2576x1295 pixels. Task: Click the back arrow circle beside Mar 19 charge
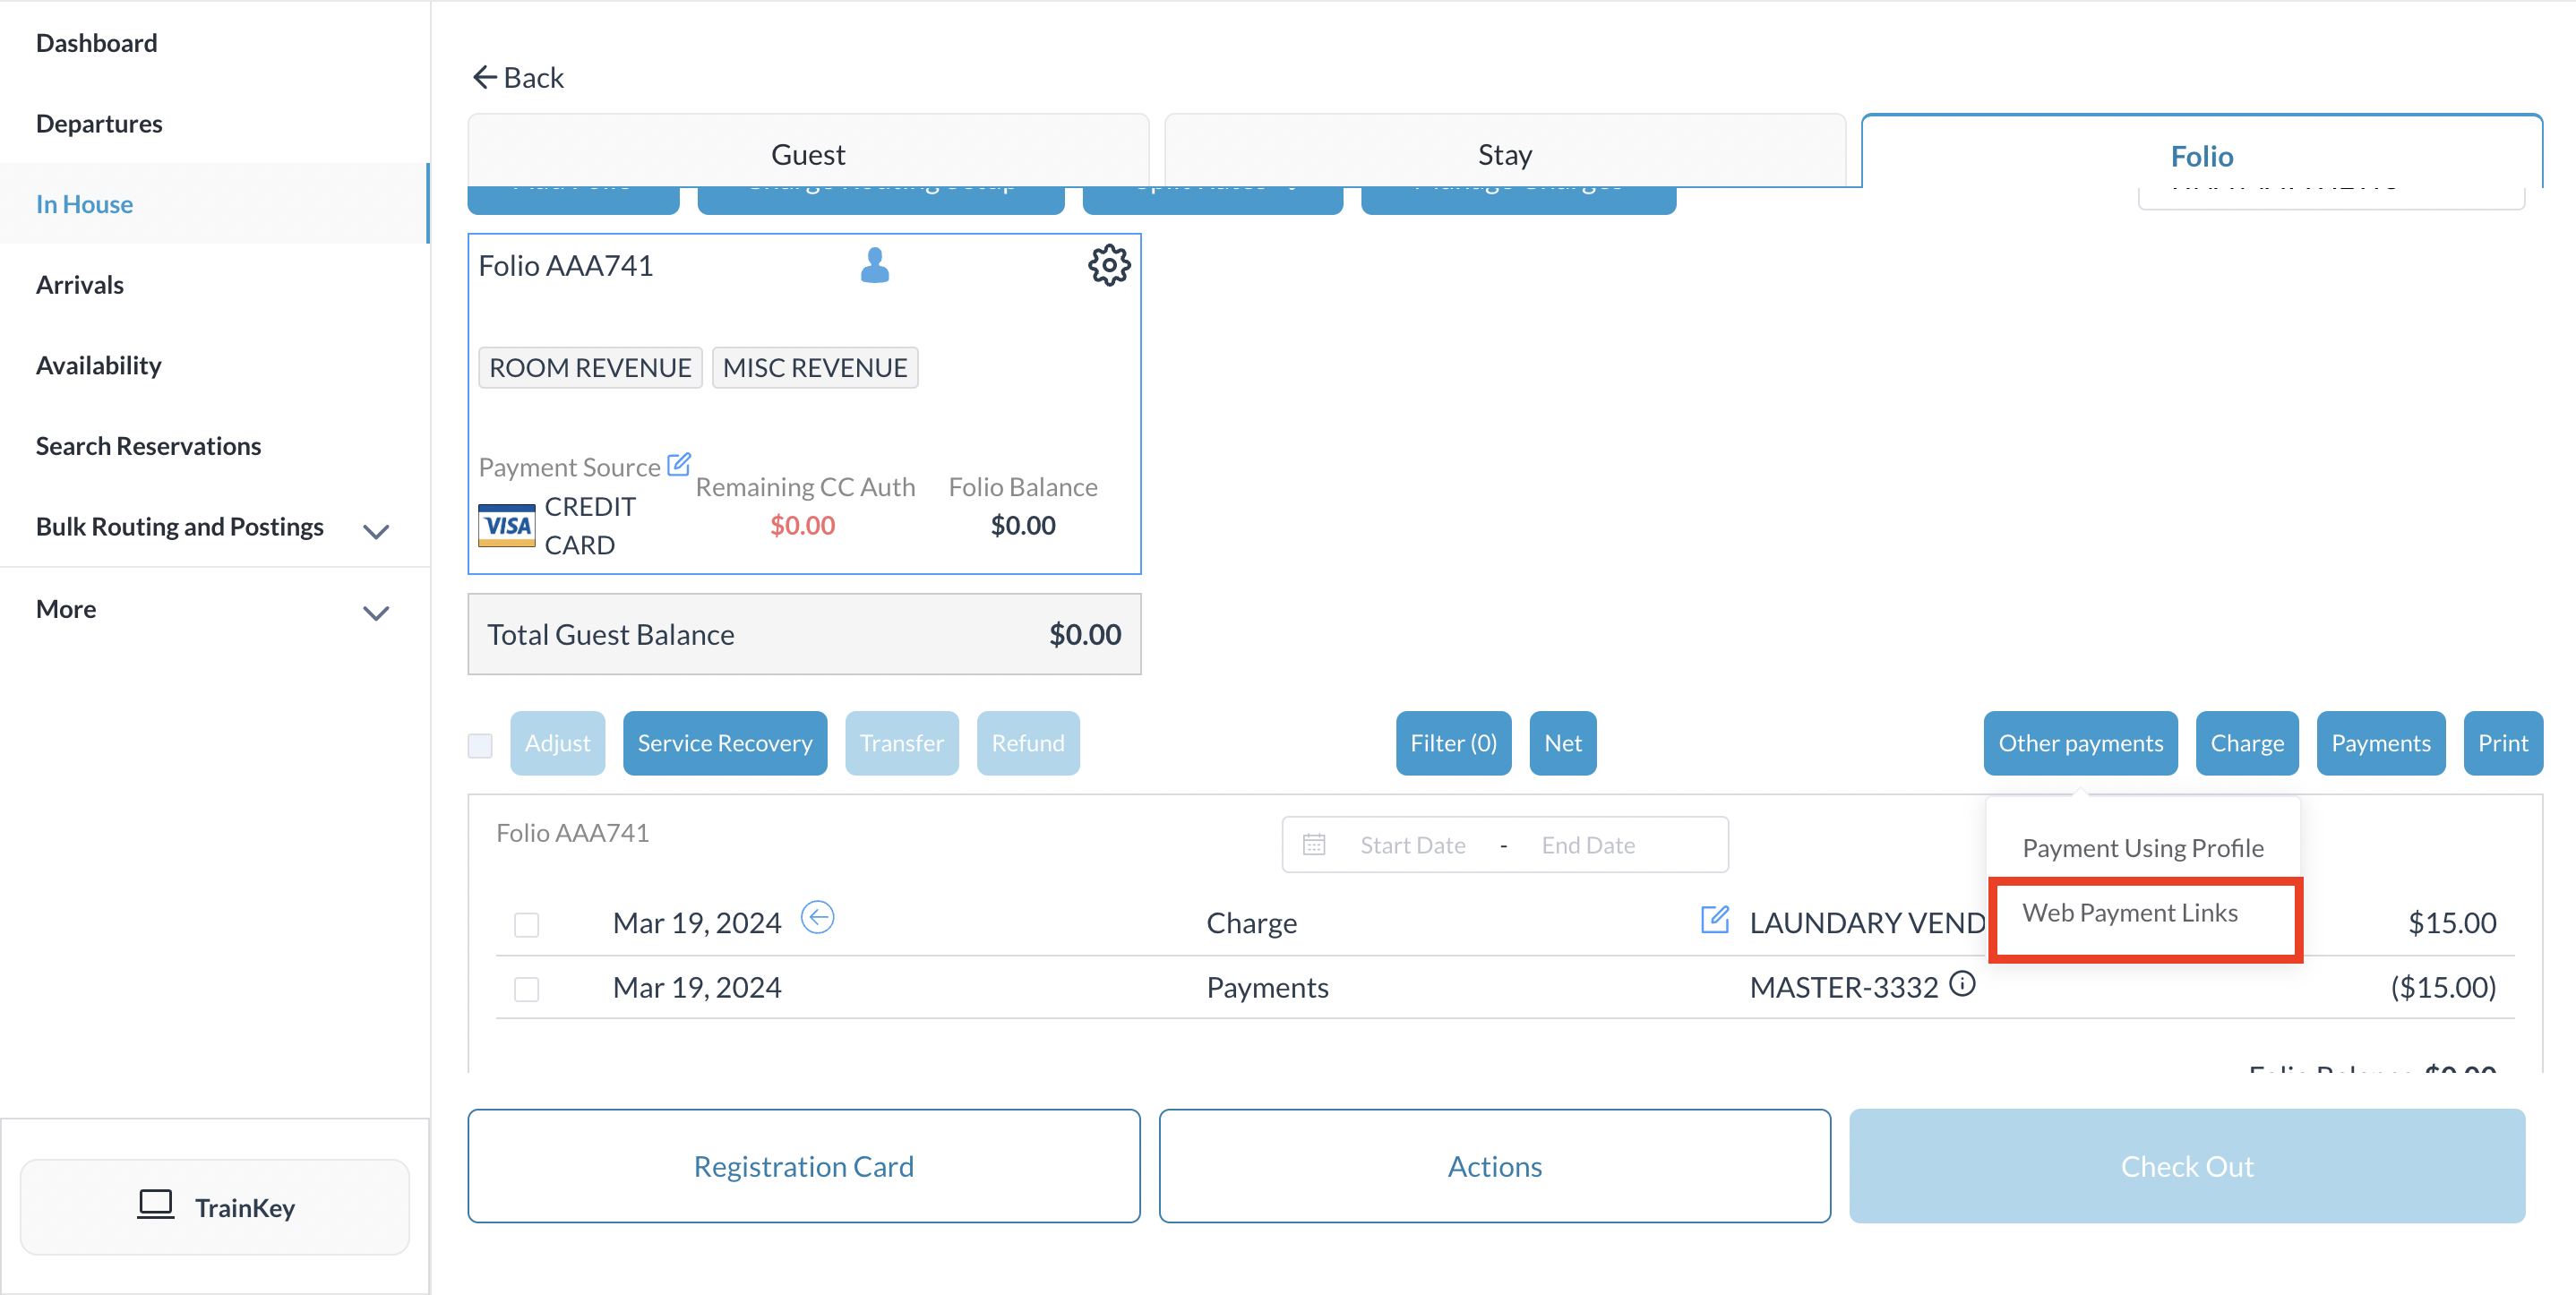(x=817, y=918)
